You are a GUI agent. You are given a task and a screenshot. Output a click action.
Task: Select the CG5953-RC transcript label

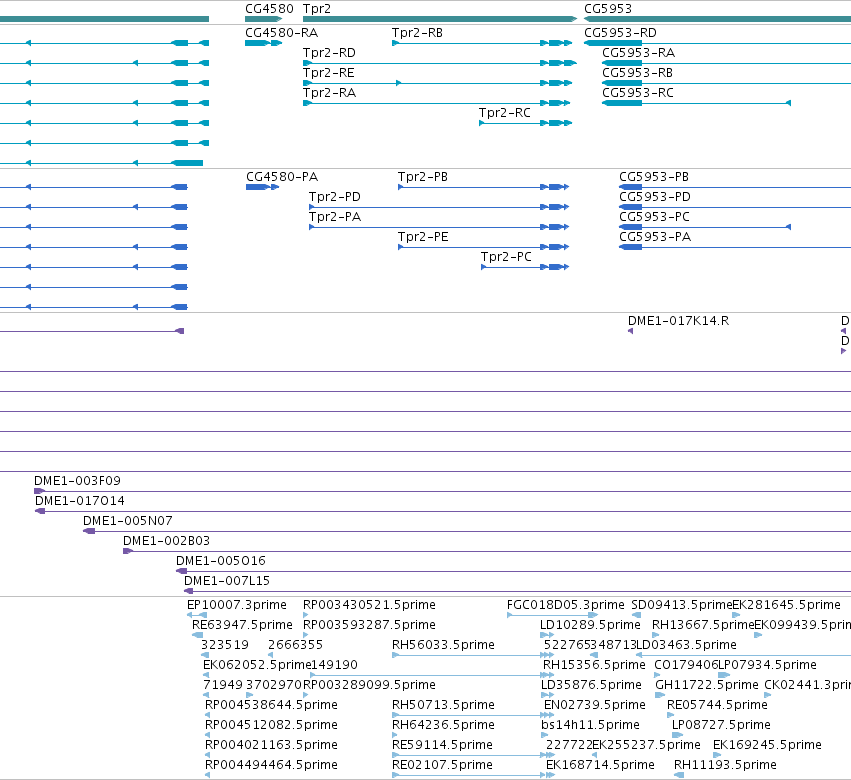[638, 93]
